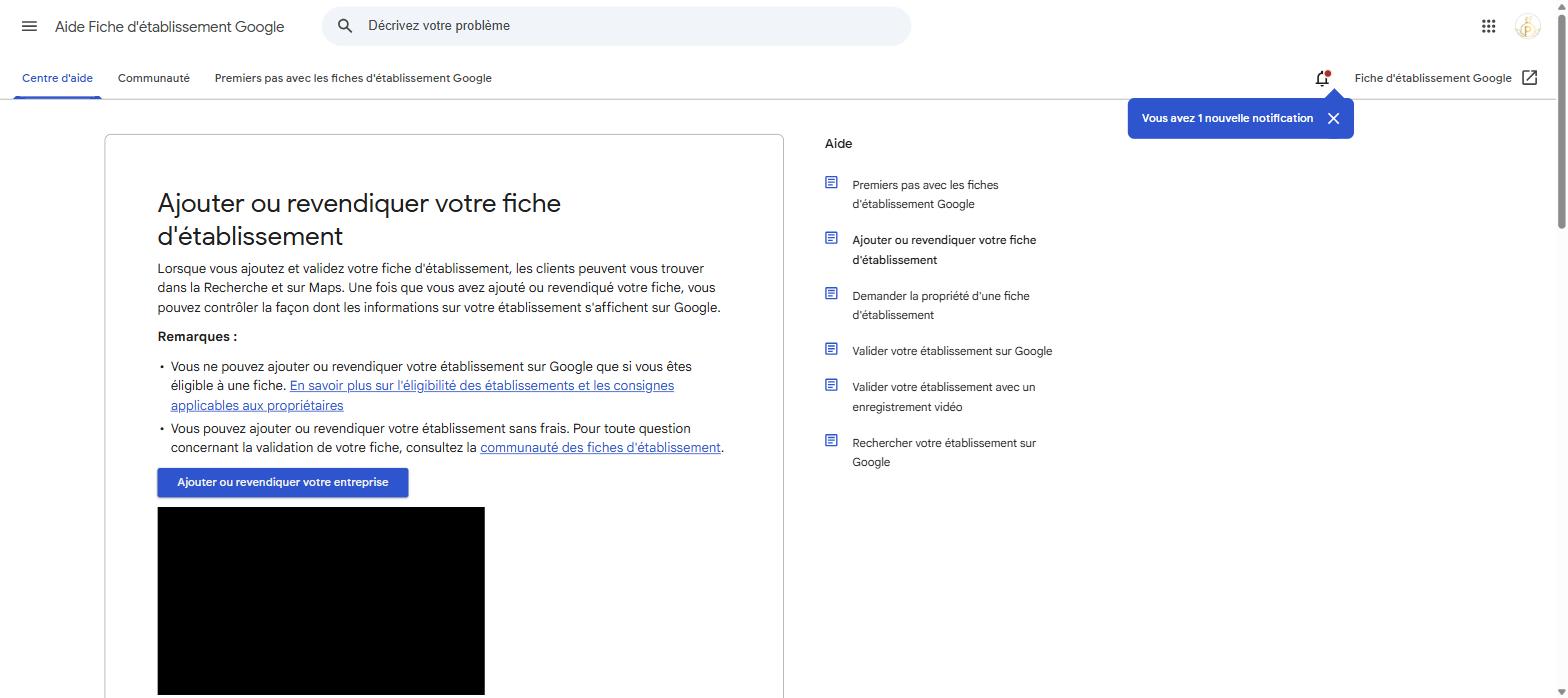
Task: Open communauté des fiches d'établissement link
Action: point(600,447)
